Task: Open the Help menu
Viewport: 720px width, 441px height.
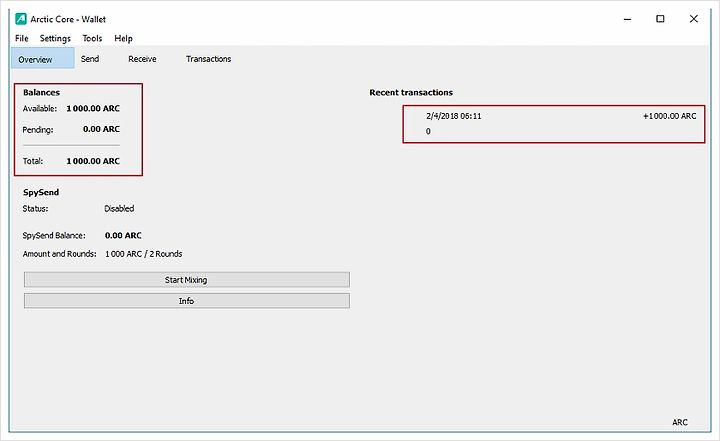Action: [x=123, y=39]
